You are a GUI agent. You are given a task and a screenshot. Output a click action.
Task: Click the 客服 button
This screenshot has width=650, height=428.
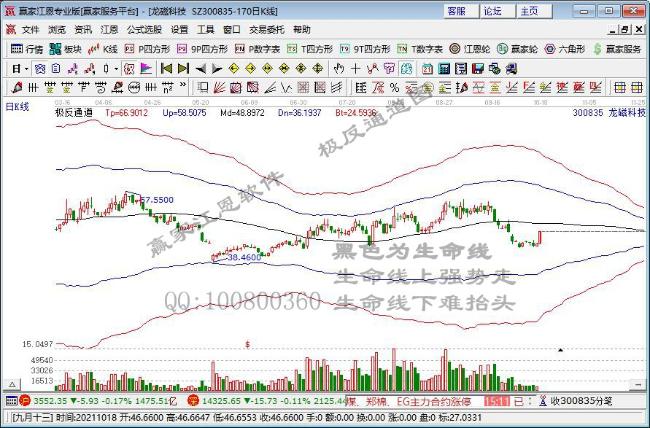[457, 11]
